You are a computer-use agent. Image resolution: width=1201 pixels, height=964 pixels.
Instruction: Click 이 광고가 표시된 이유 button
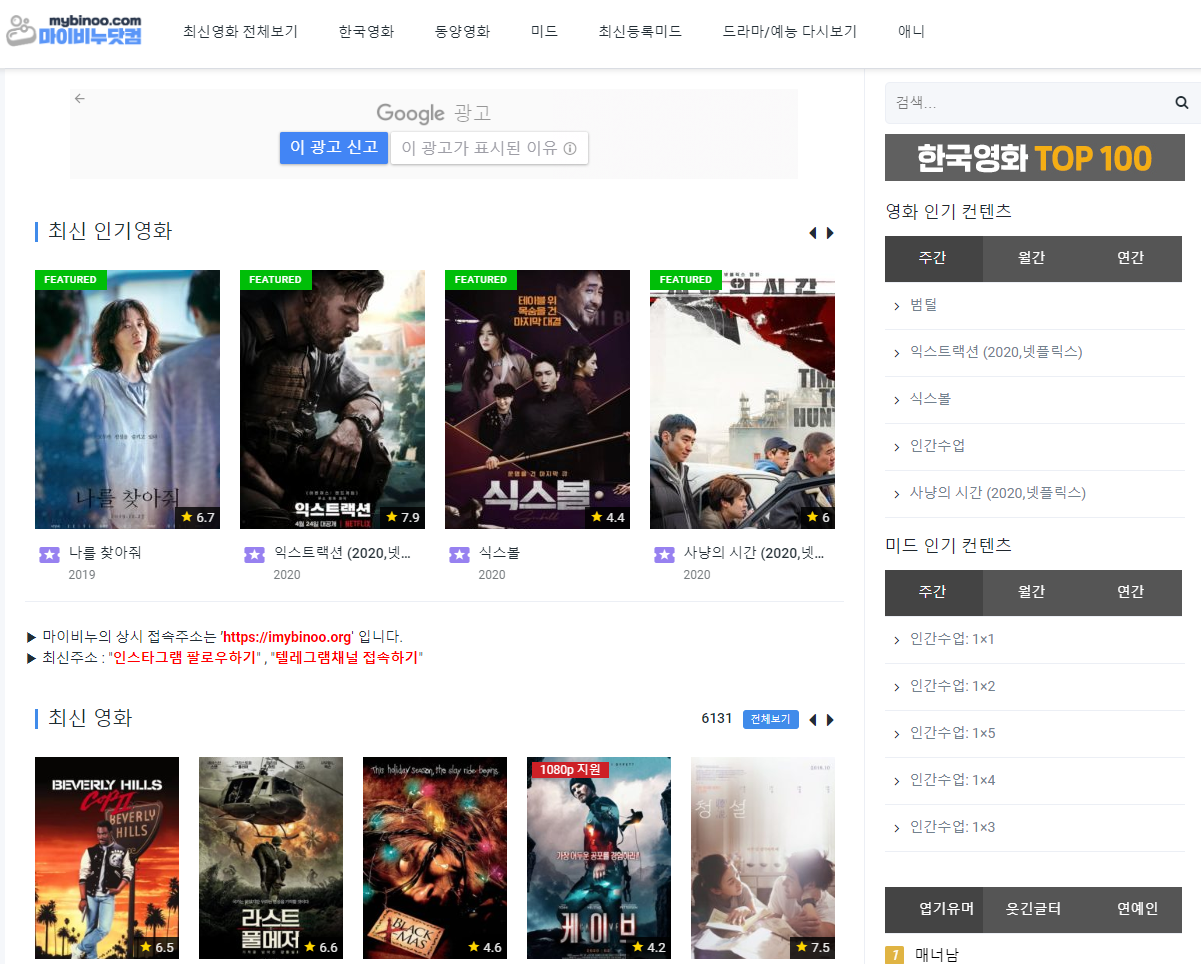click(x=489, y=148)
